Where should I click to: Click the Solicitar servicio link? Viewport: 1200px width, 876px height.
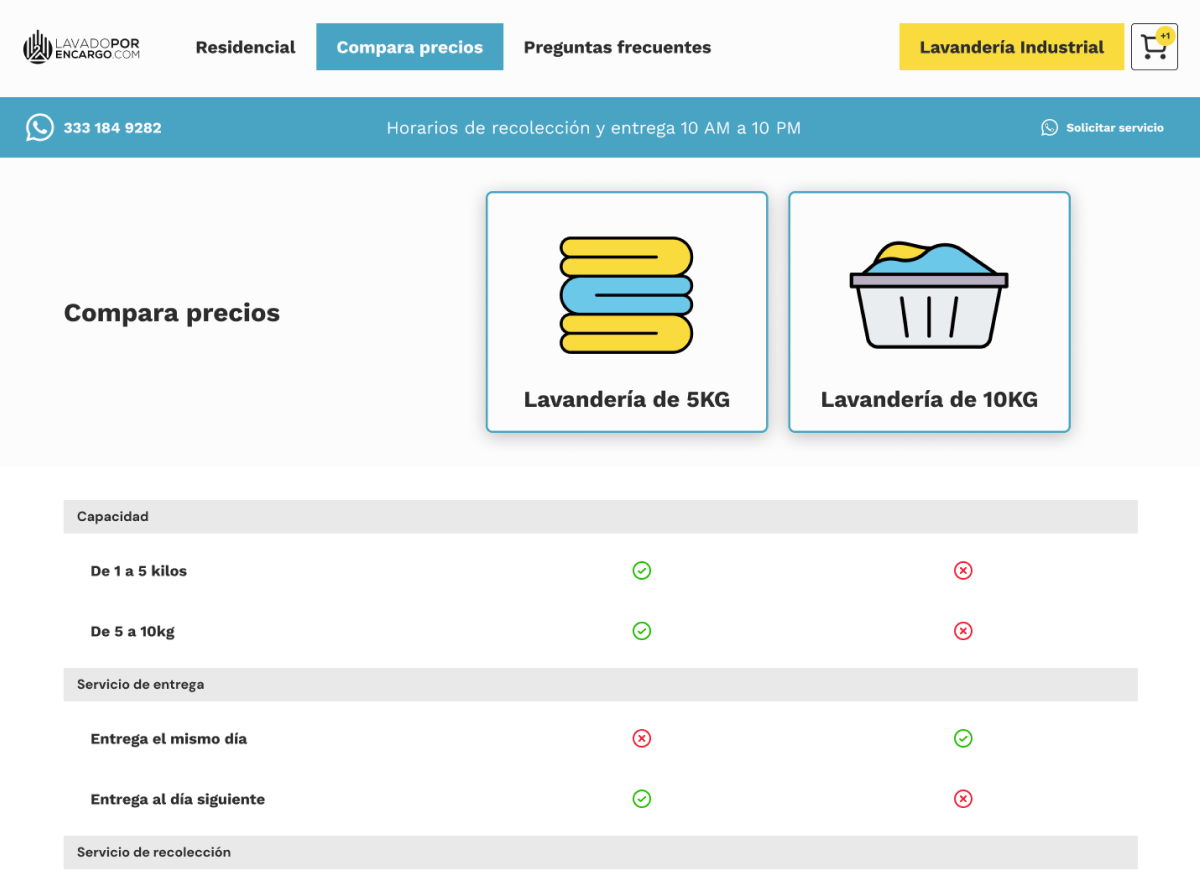(x=1114, y=128)
